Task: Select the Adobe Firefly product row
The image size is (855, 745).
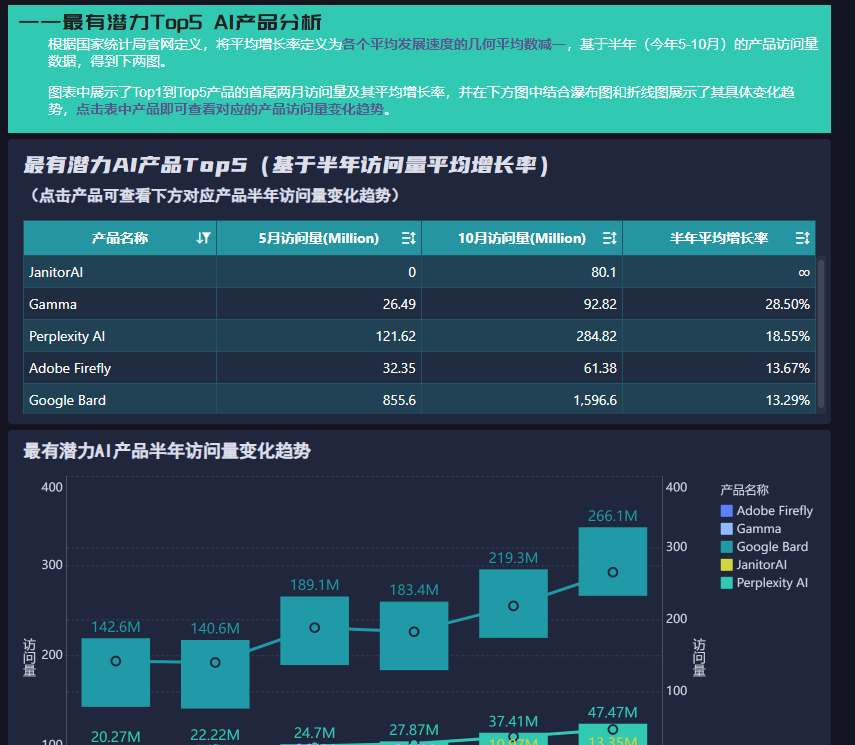Action: point(419,368)
